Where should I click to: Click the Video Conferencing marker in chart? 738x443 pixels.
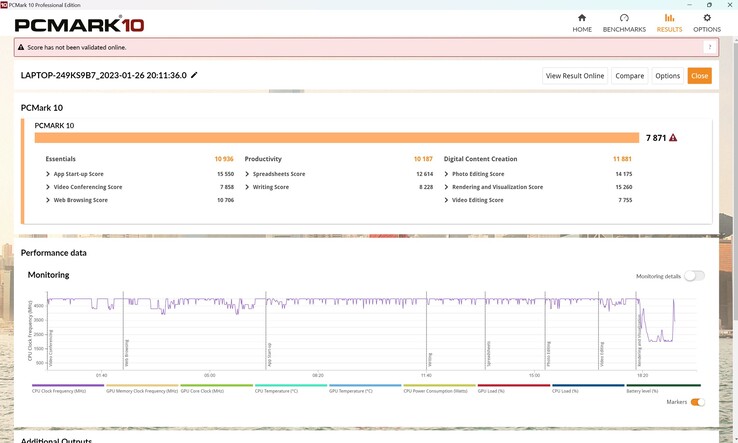[x=51, y=348]
